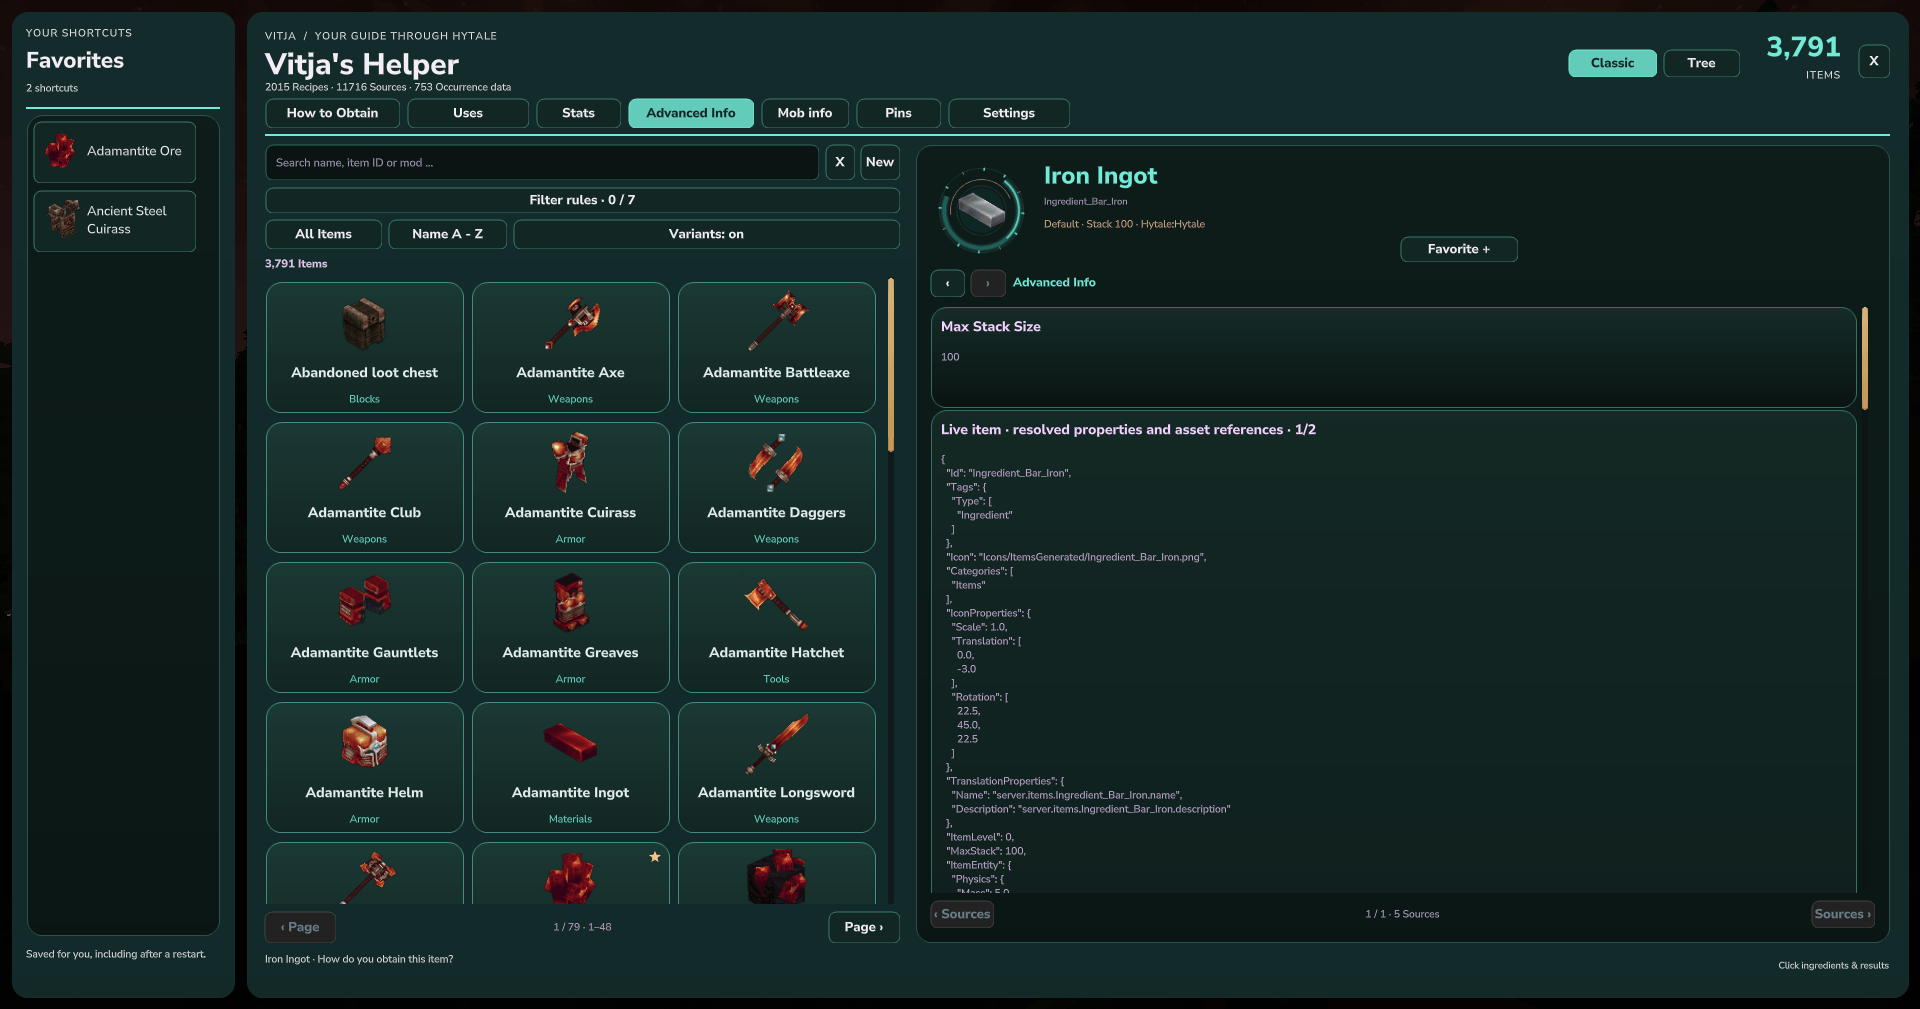Image resolution: width=1920 pixels, height=1009 pixels.
Task: Switch to the Stats tab
Action: click(x=578, y=113)
